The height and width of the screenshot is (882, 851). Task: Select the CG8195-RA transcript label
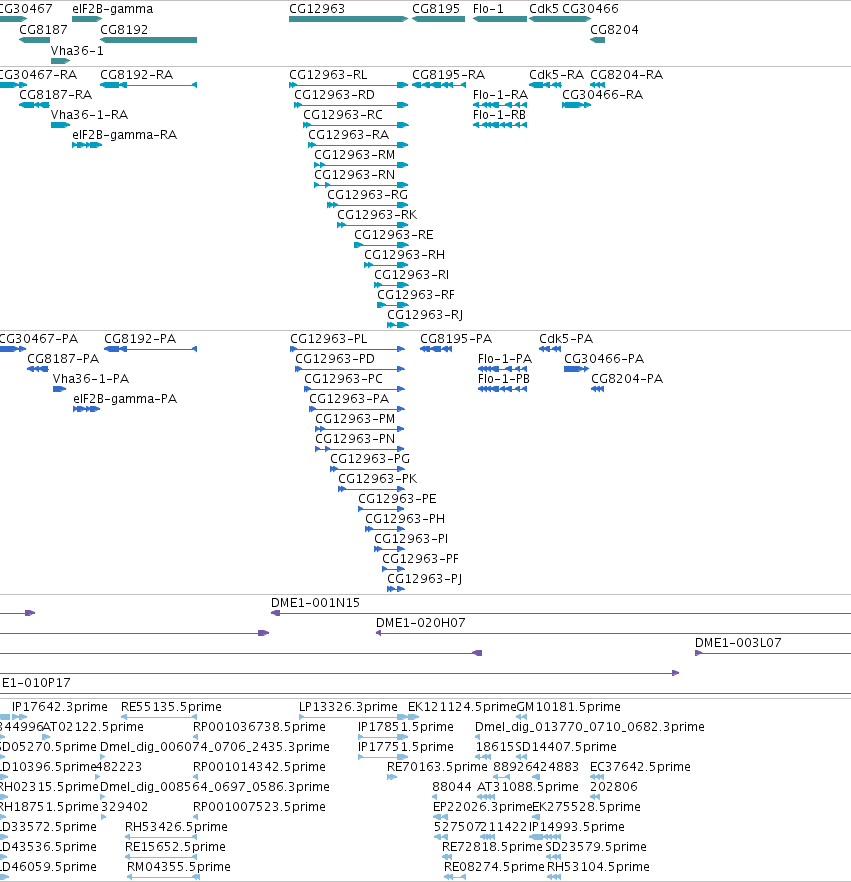point(448,75)
